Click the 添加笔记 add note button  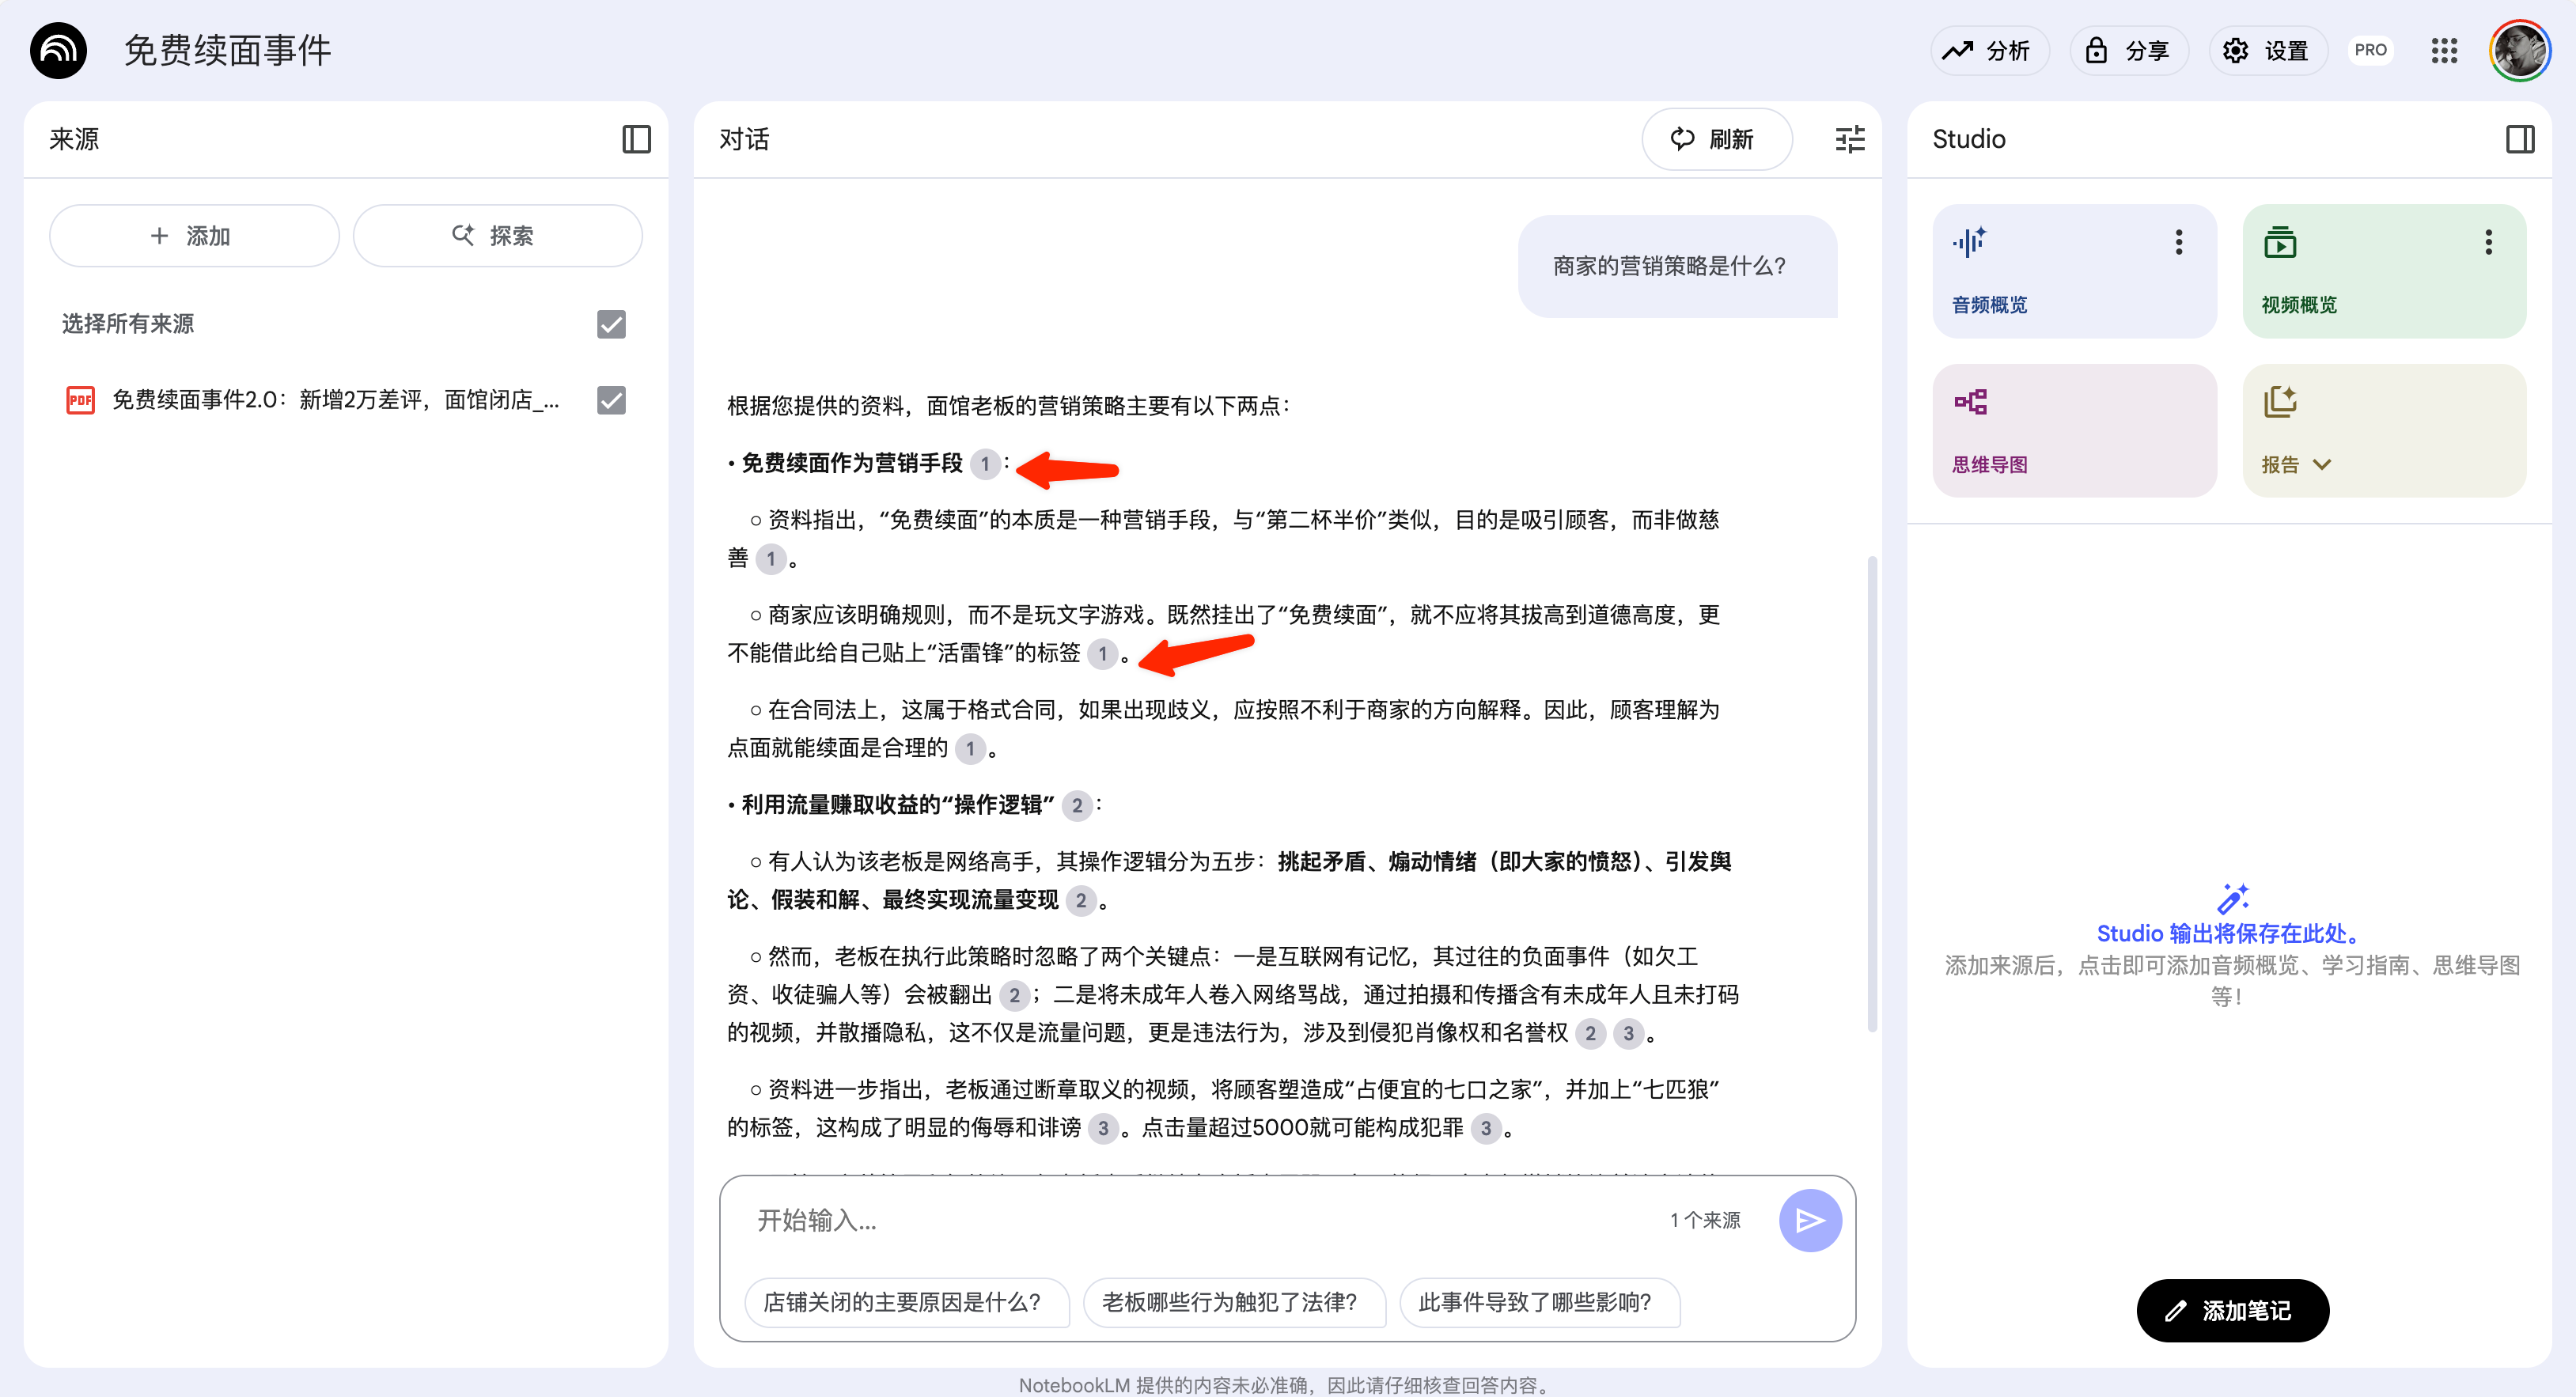point(2232,1310)
